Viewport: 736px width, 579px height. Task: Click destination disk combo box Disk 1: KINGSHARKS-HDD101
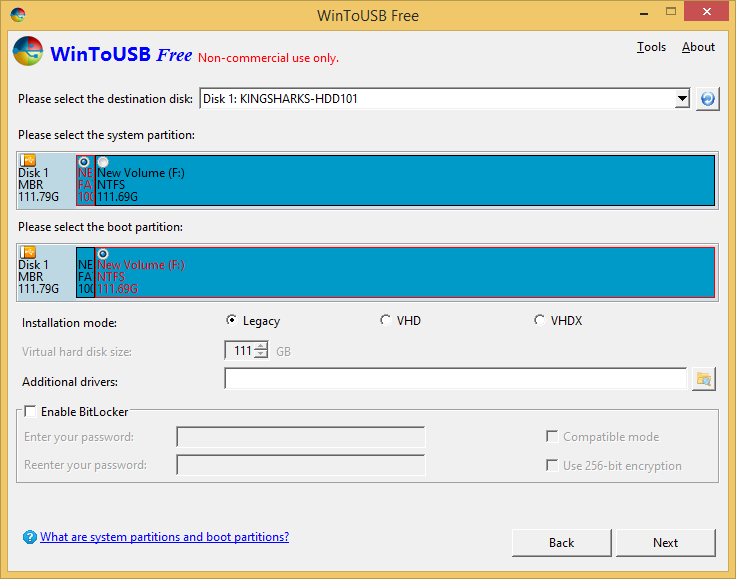pos(445,99)
